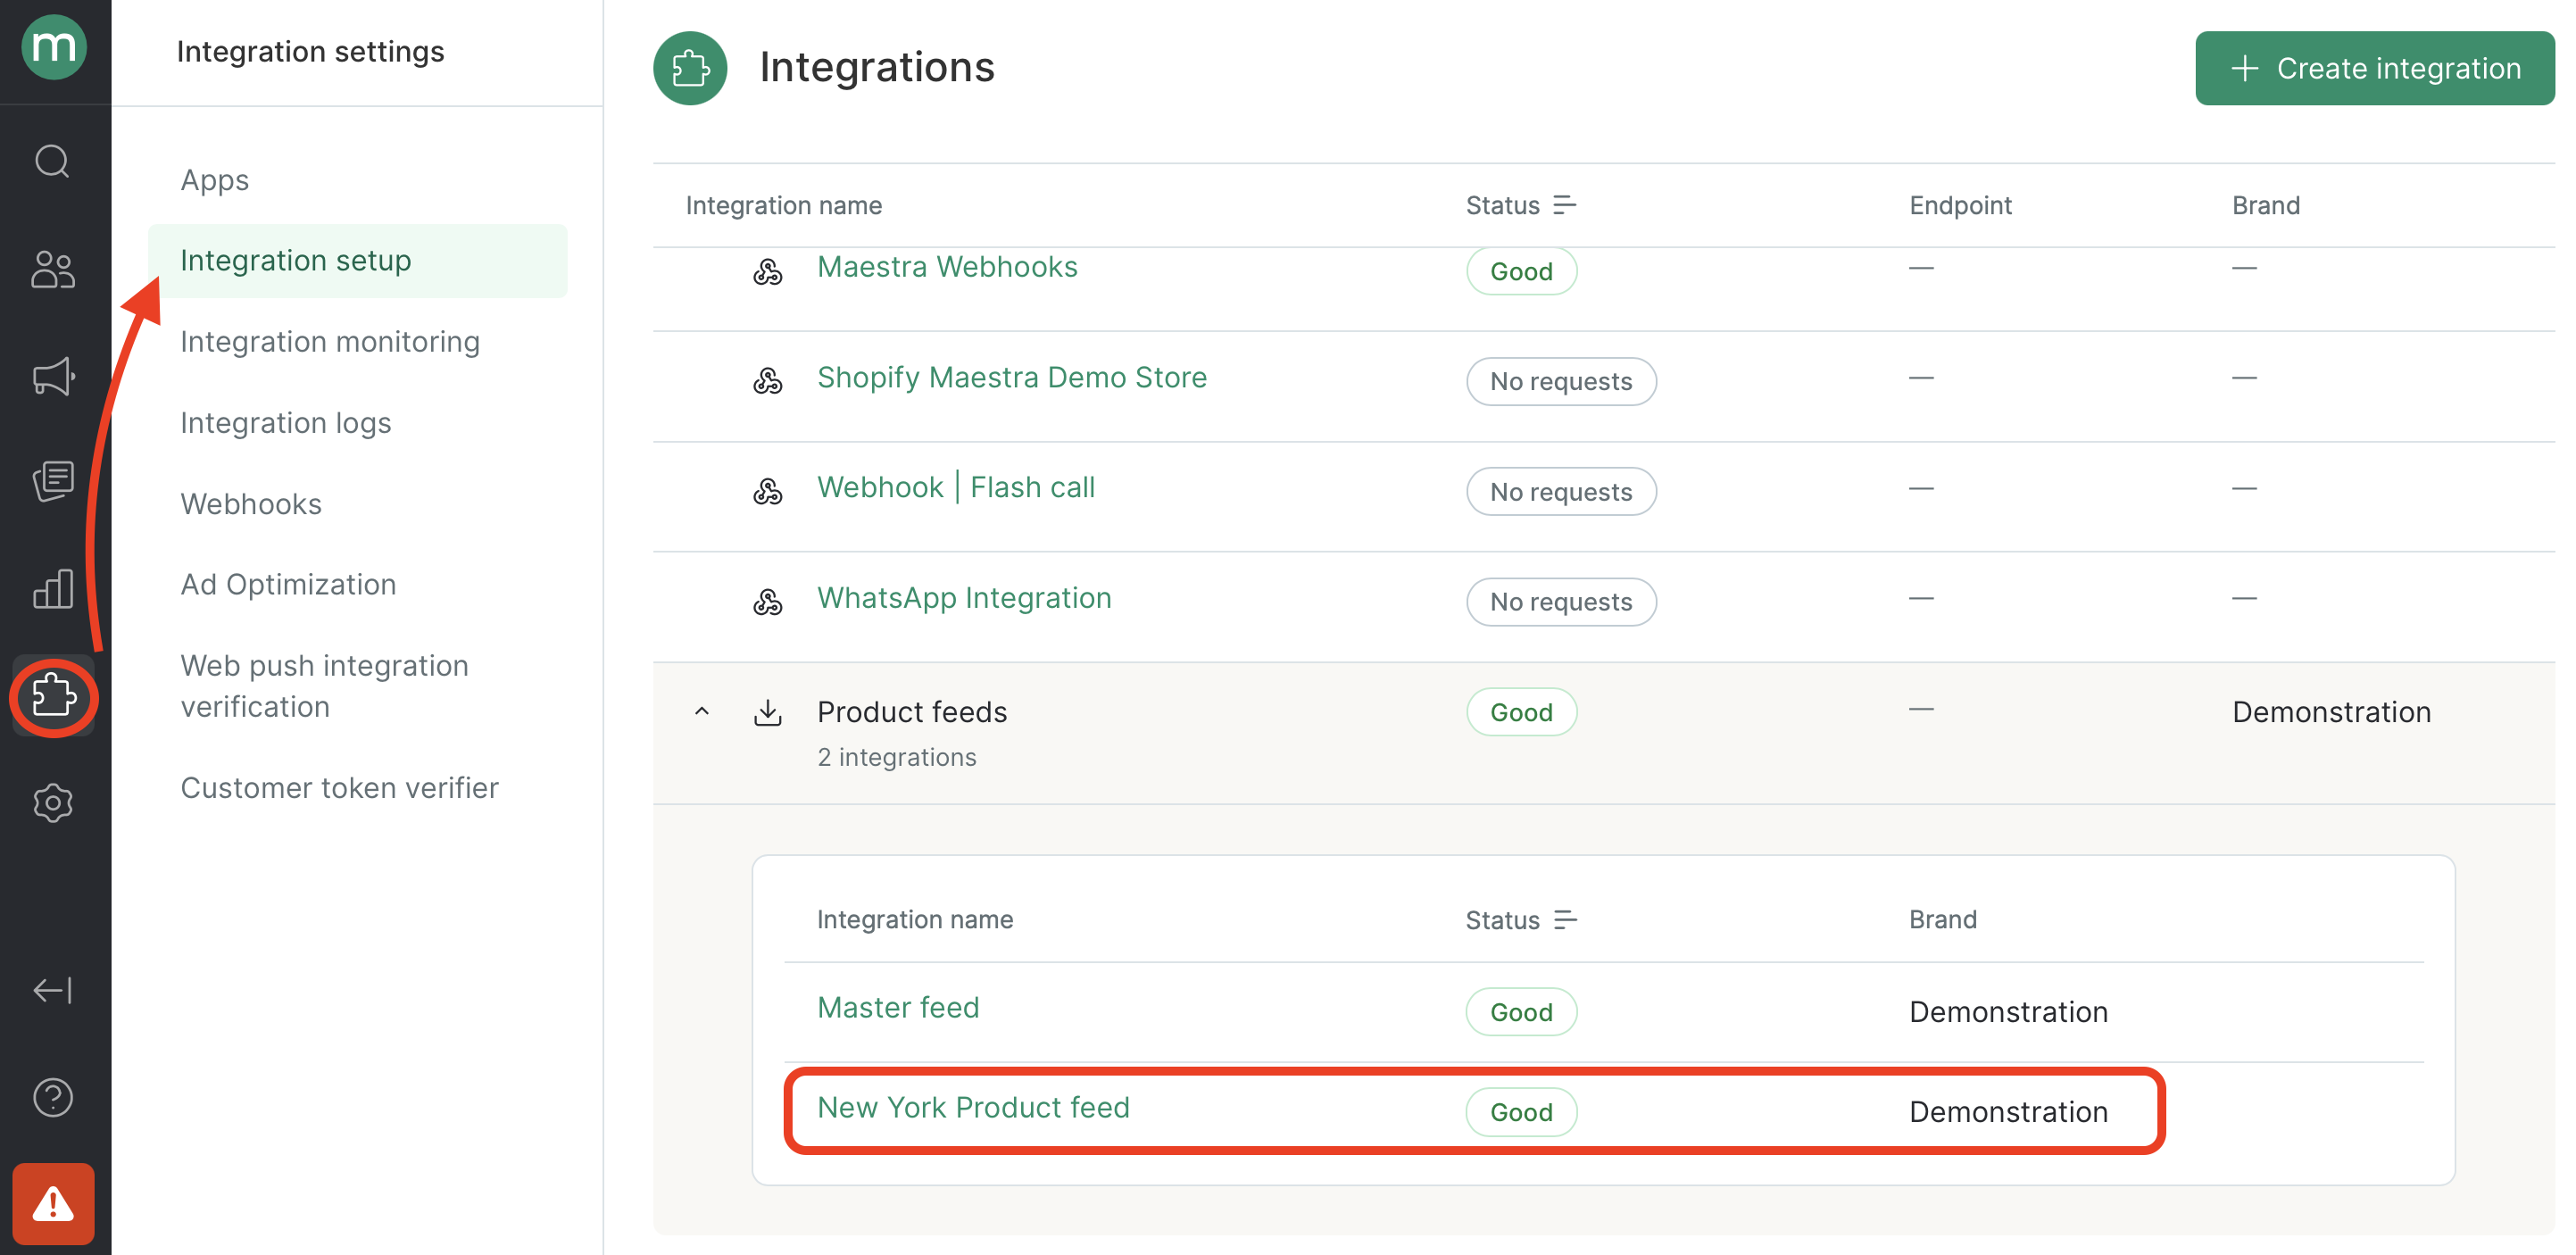2576x1255 pixels.
Task: Select Integration logs menu item
Action: click(x=286, y=422)
